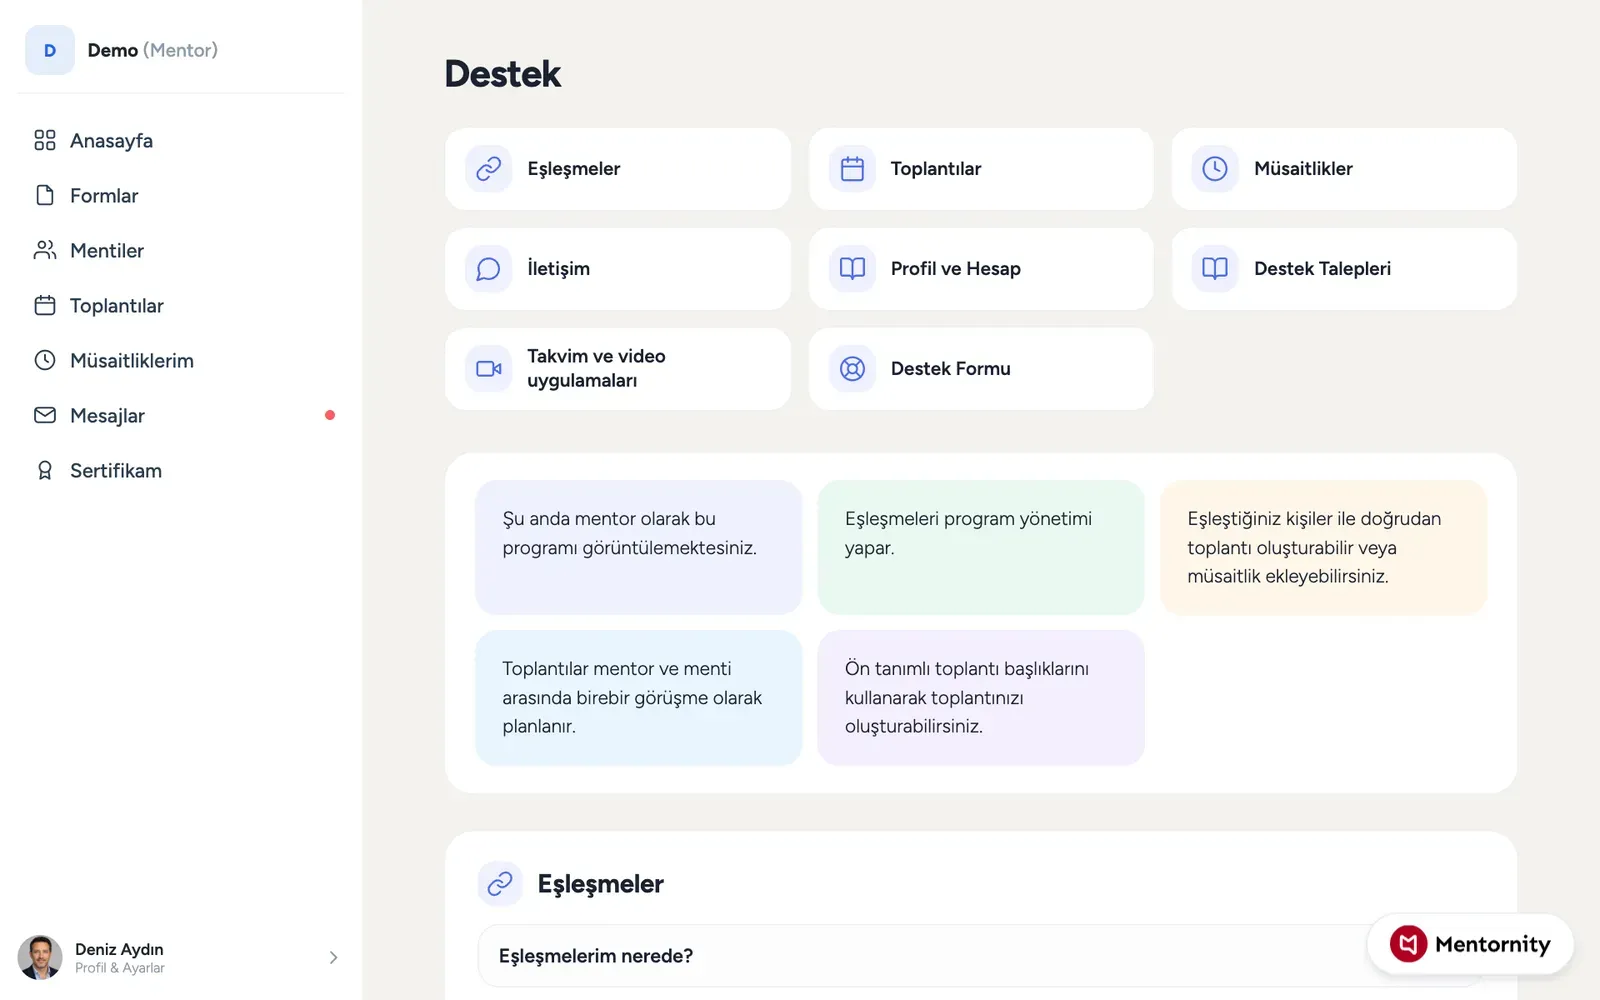This screenshot has height=1000, width=1600.
Task: Select Müsaitliklerim in the sidebar
Action: point(180,360)
